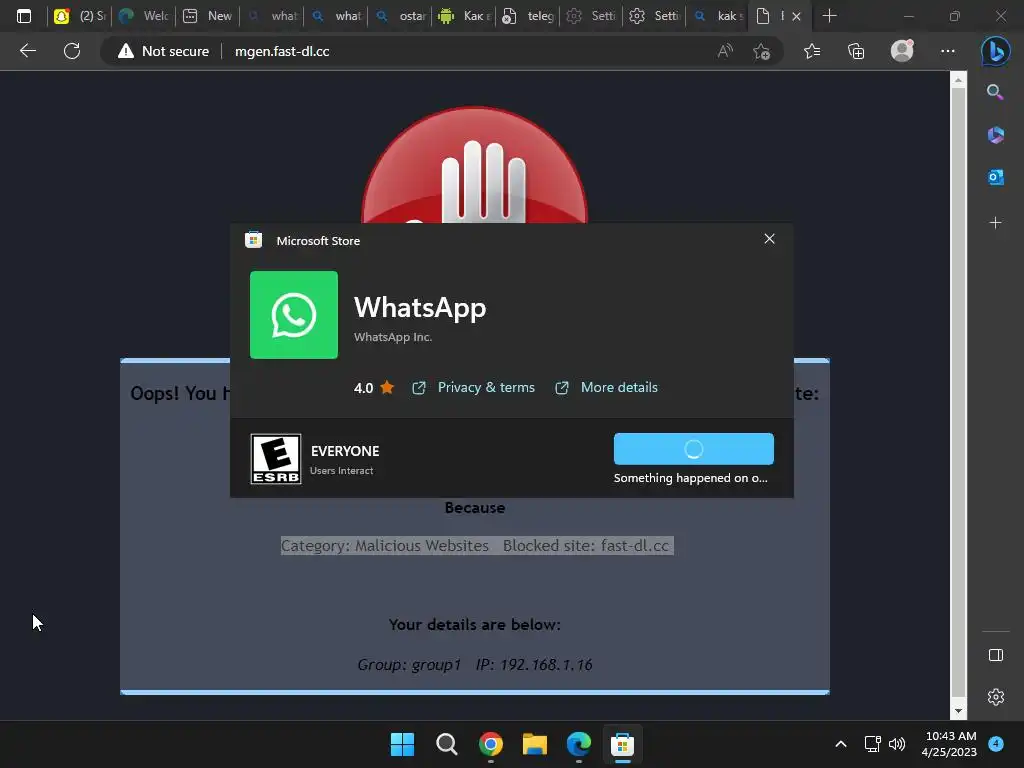
Task: Open Edge from the taskbar
Action: coord(579,744)
